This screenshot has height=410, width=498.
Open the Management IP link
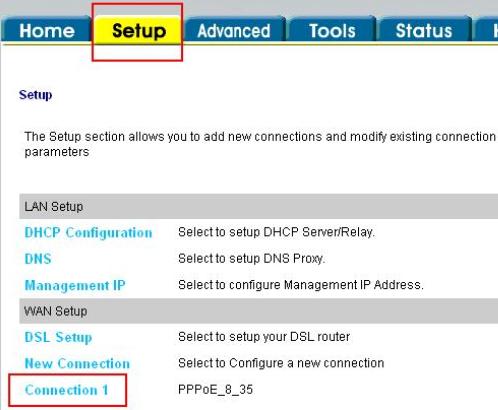point(75,285)
